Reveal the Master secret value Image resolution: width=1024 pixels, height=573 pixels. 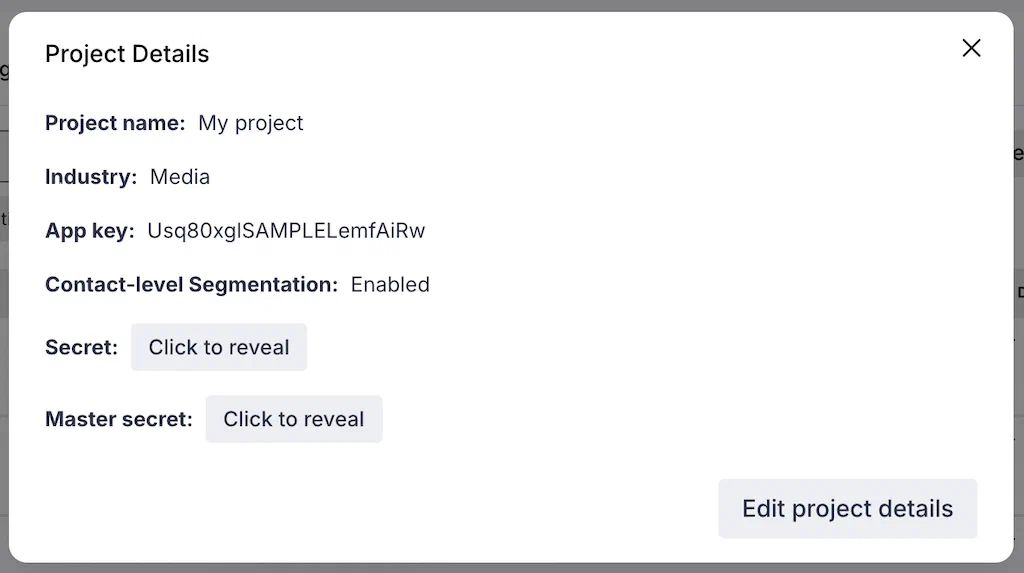click(x=294, y=419)
